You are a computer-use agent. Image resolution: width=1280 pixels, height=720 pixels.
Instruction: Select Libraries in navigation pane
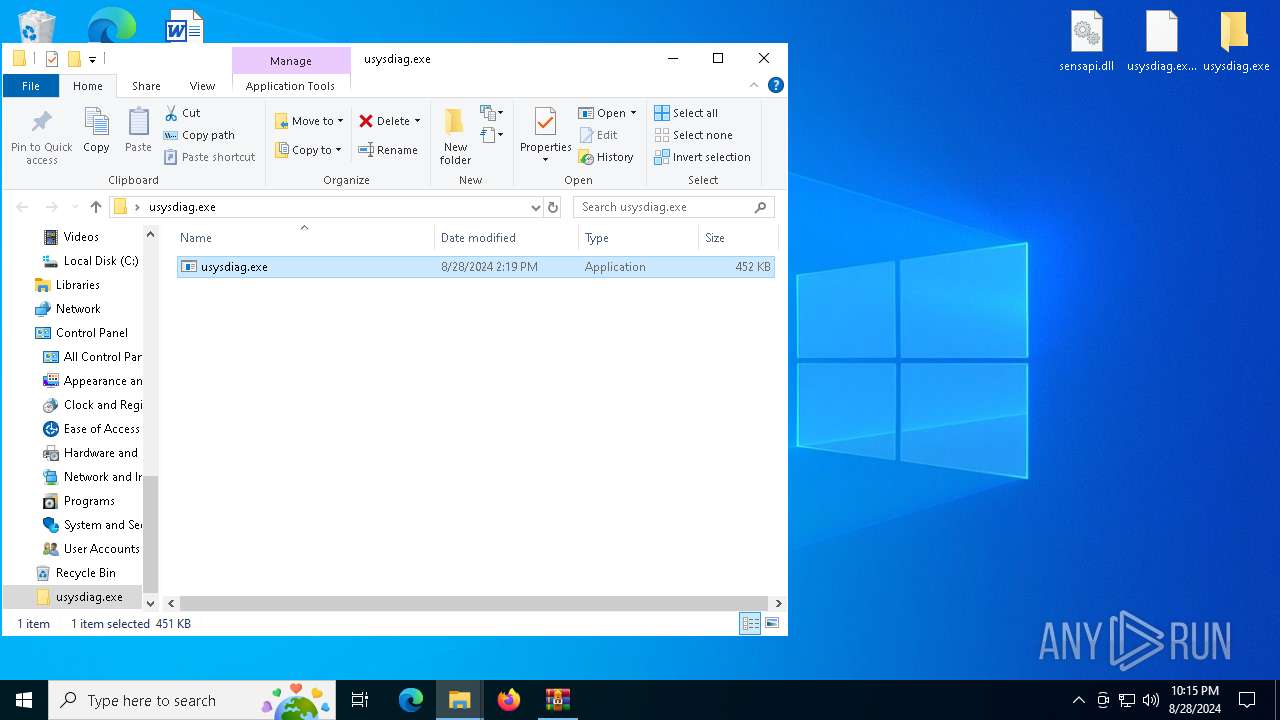click(x=77, y=285)
